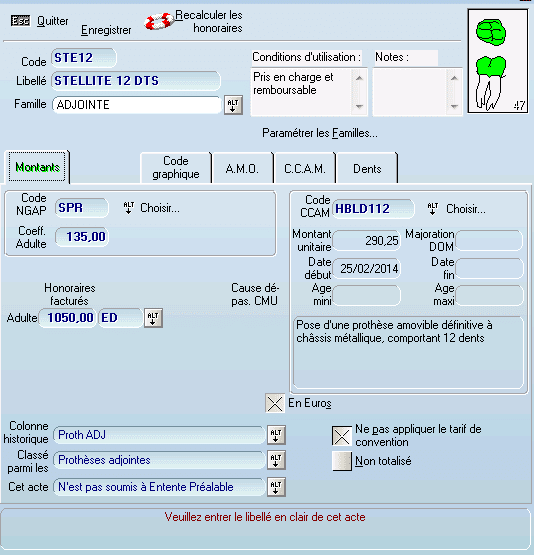
Task: Click Coeff. Adulte field 135,00
Action: pos(82,237)
